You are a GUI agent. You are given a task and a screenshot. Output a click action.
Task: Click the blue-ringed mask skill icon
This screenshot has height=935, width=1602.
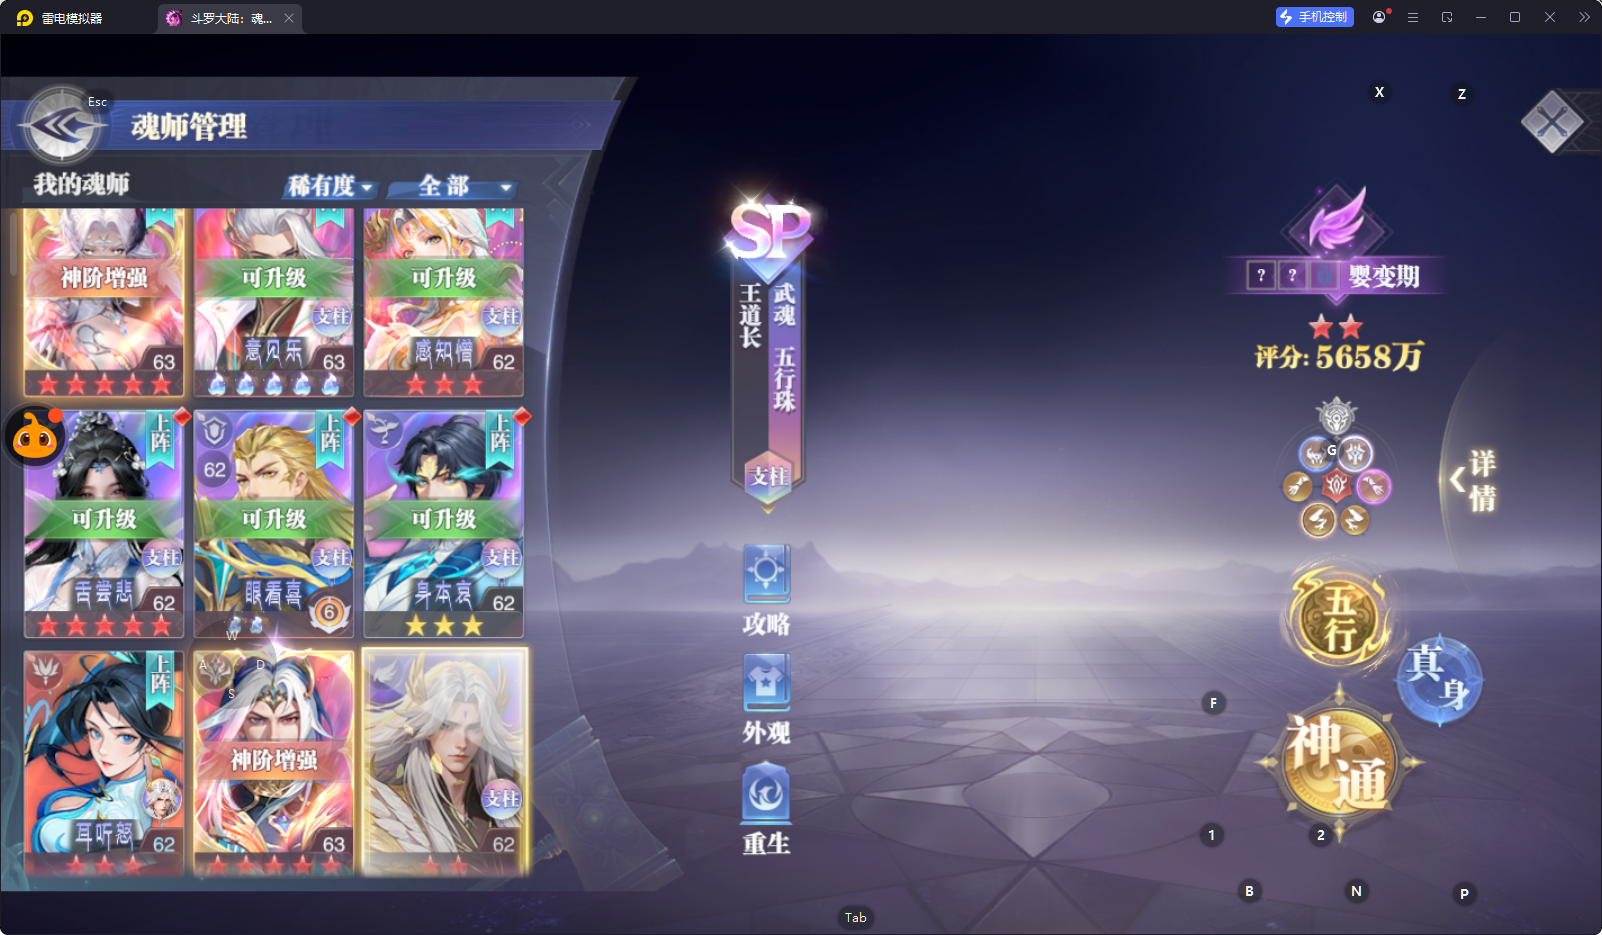pos(1316,454)
